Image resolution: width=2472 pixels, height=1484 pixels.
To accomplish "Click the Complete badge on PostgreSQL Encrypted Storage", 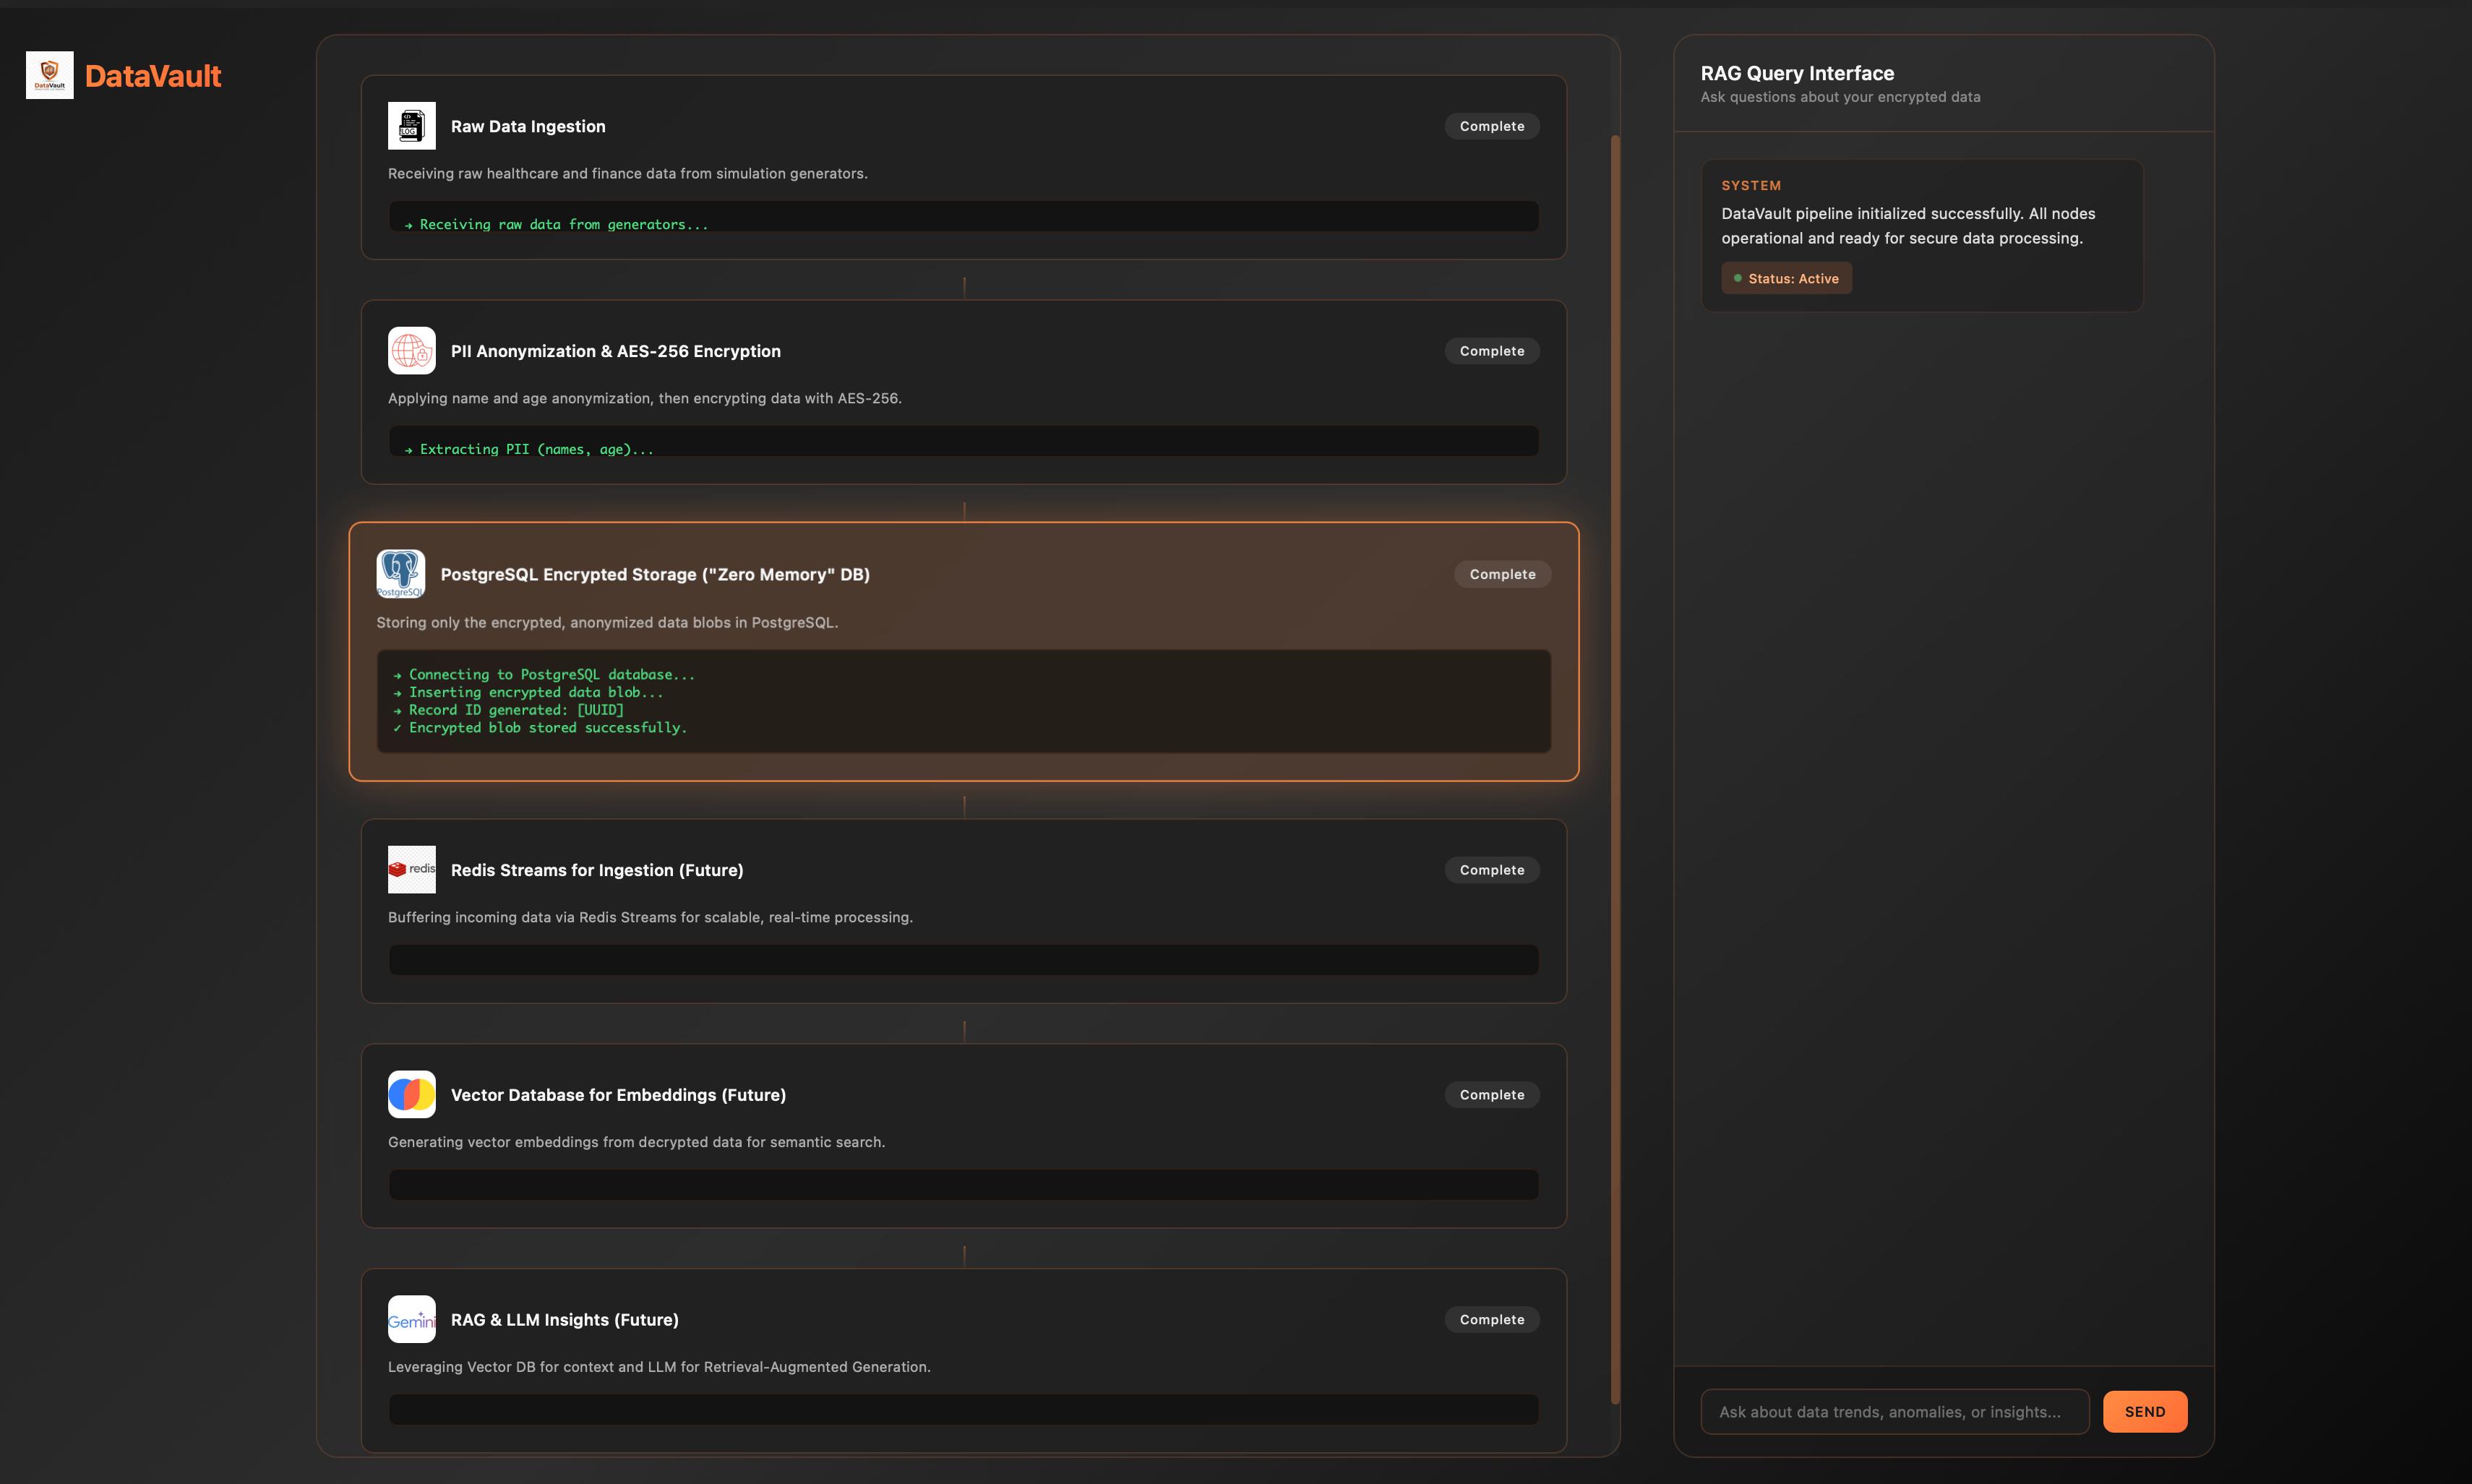I will click(1502, 574).
